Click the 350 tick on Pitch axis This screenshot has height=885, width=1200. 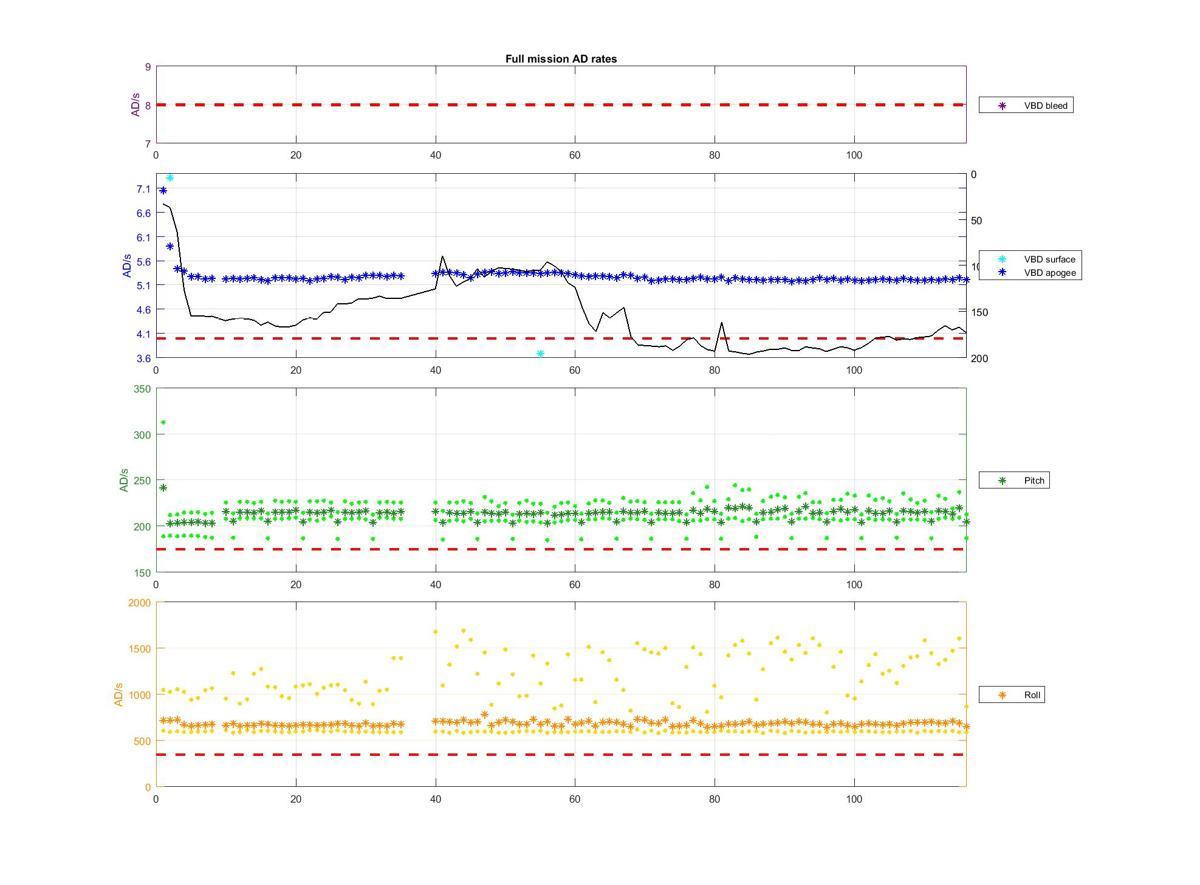point(141,389)
